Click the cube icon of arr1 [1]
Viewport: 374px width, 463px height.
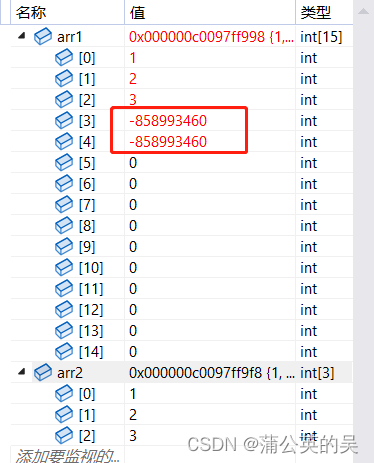(x=64, y=78)
